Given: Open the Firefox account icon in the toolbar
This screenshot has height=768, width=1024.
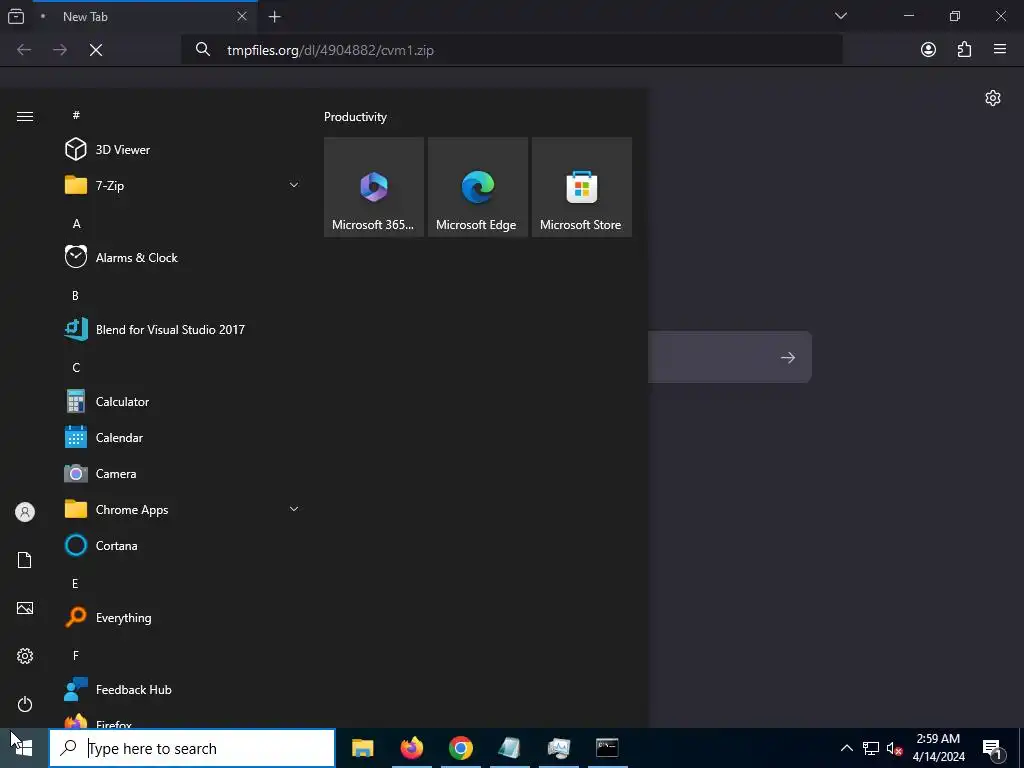Looking at the screenshot, I should point(928,50).
